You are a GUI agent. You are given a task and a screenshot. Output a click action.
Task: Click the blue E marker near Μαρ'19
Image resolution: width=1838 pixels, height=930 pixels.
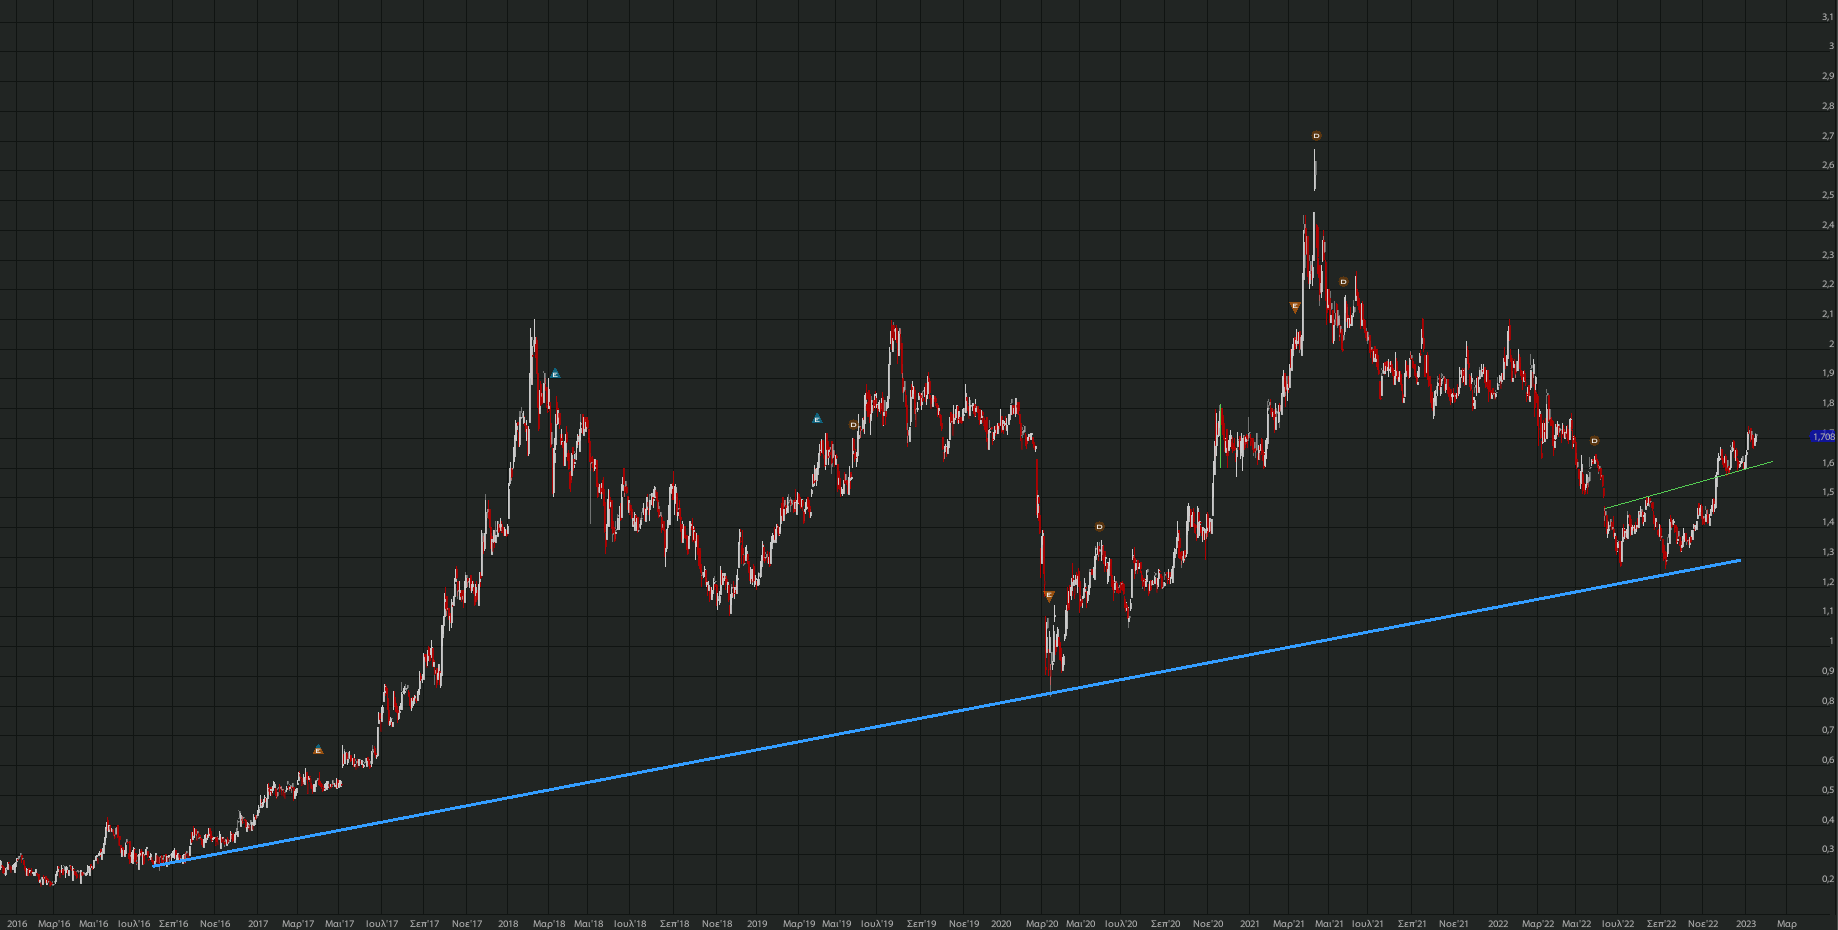coord(817,418)
